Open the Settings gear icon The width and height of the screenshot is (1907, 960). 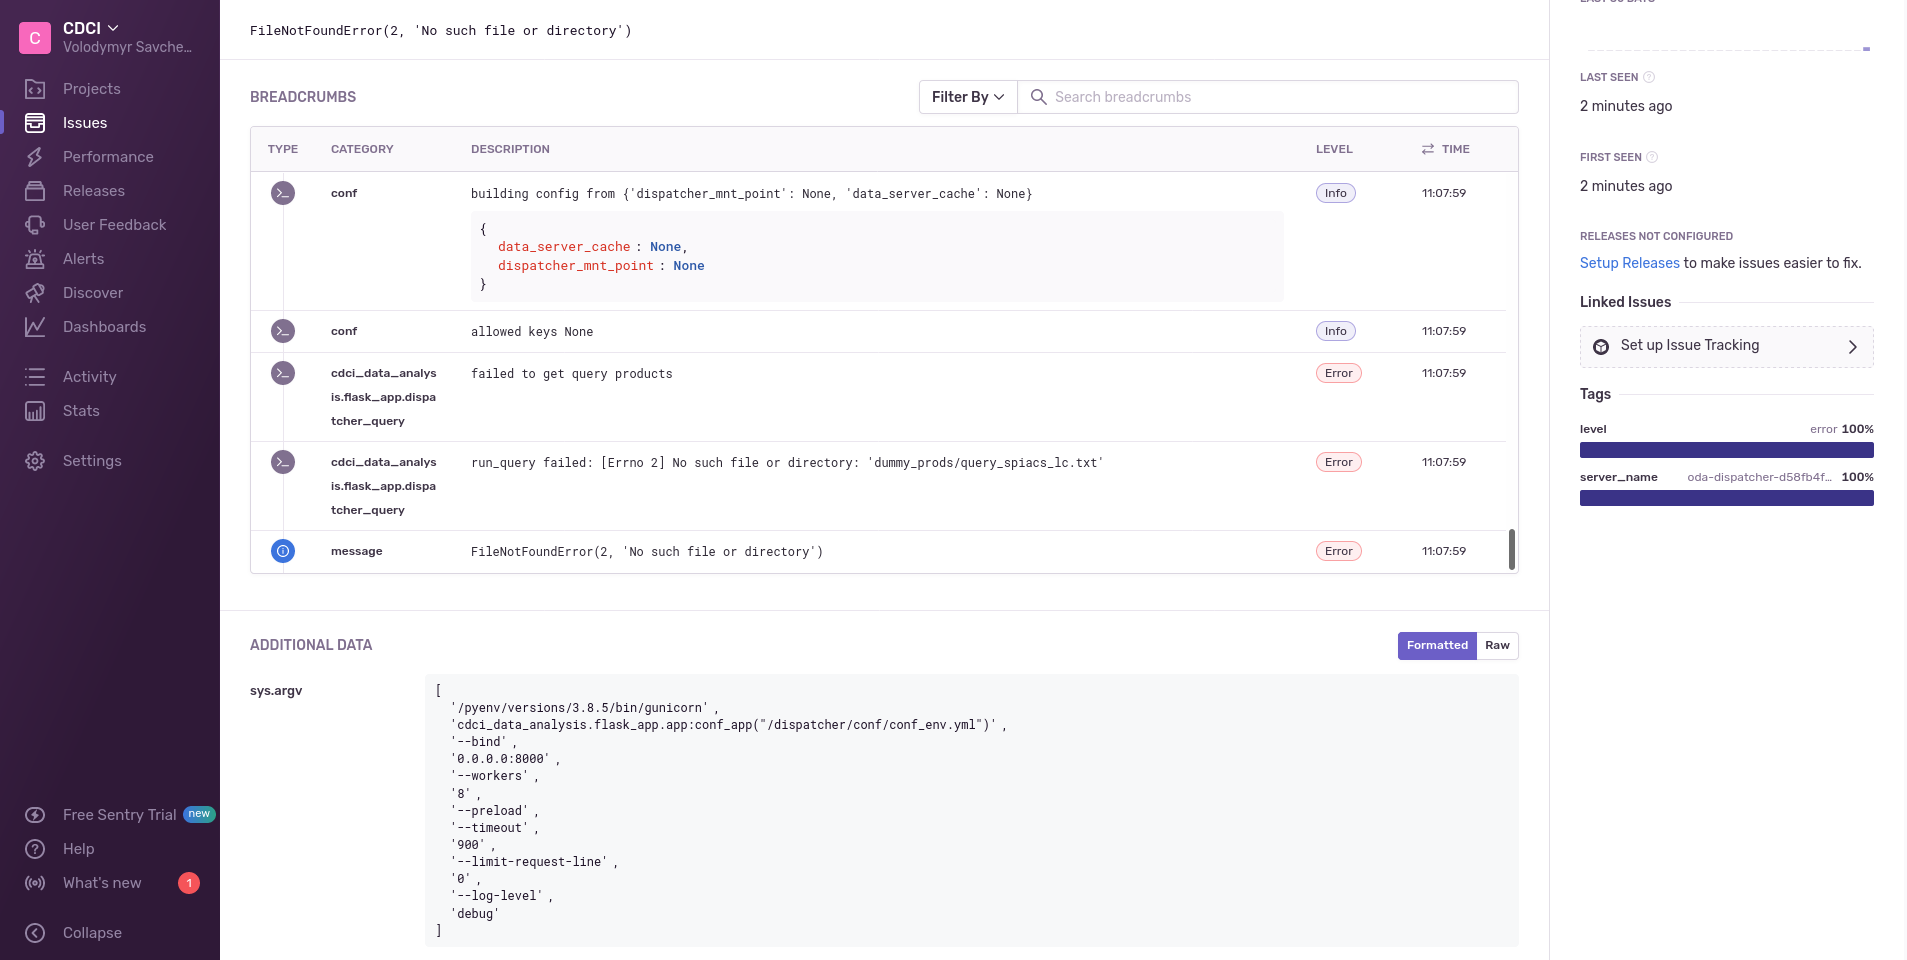point(34,460)
